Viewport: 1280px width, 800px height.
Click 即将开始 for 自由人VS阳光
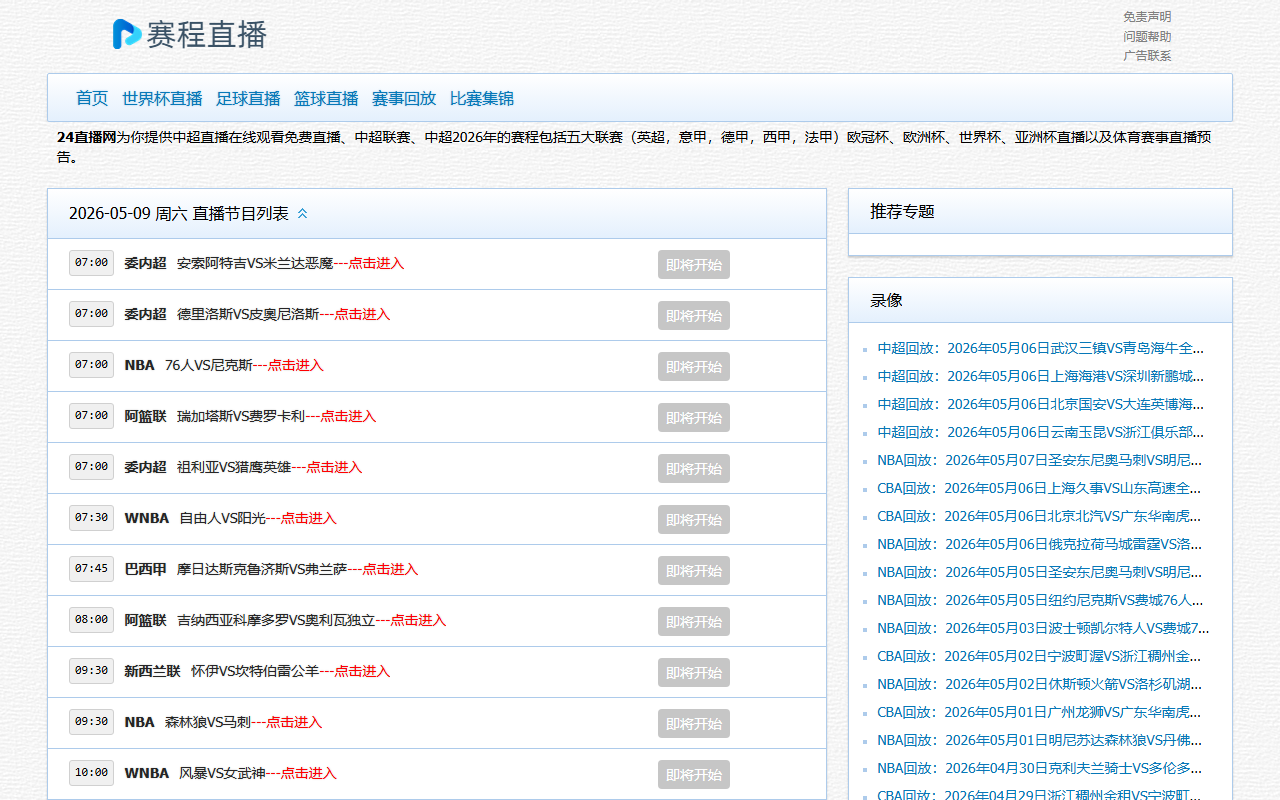(694, 520)
